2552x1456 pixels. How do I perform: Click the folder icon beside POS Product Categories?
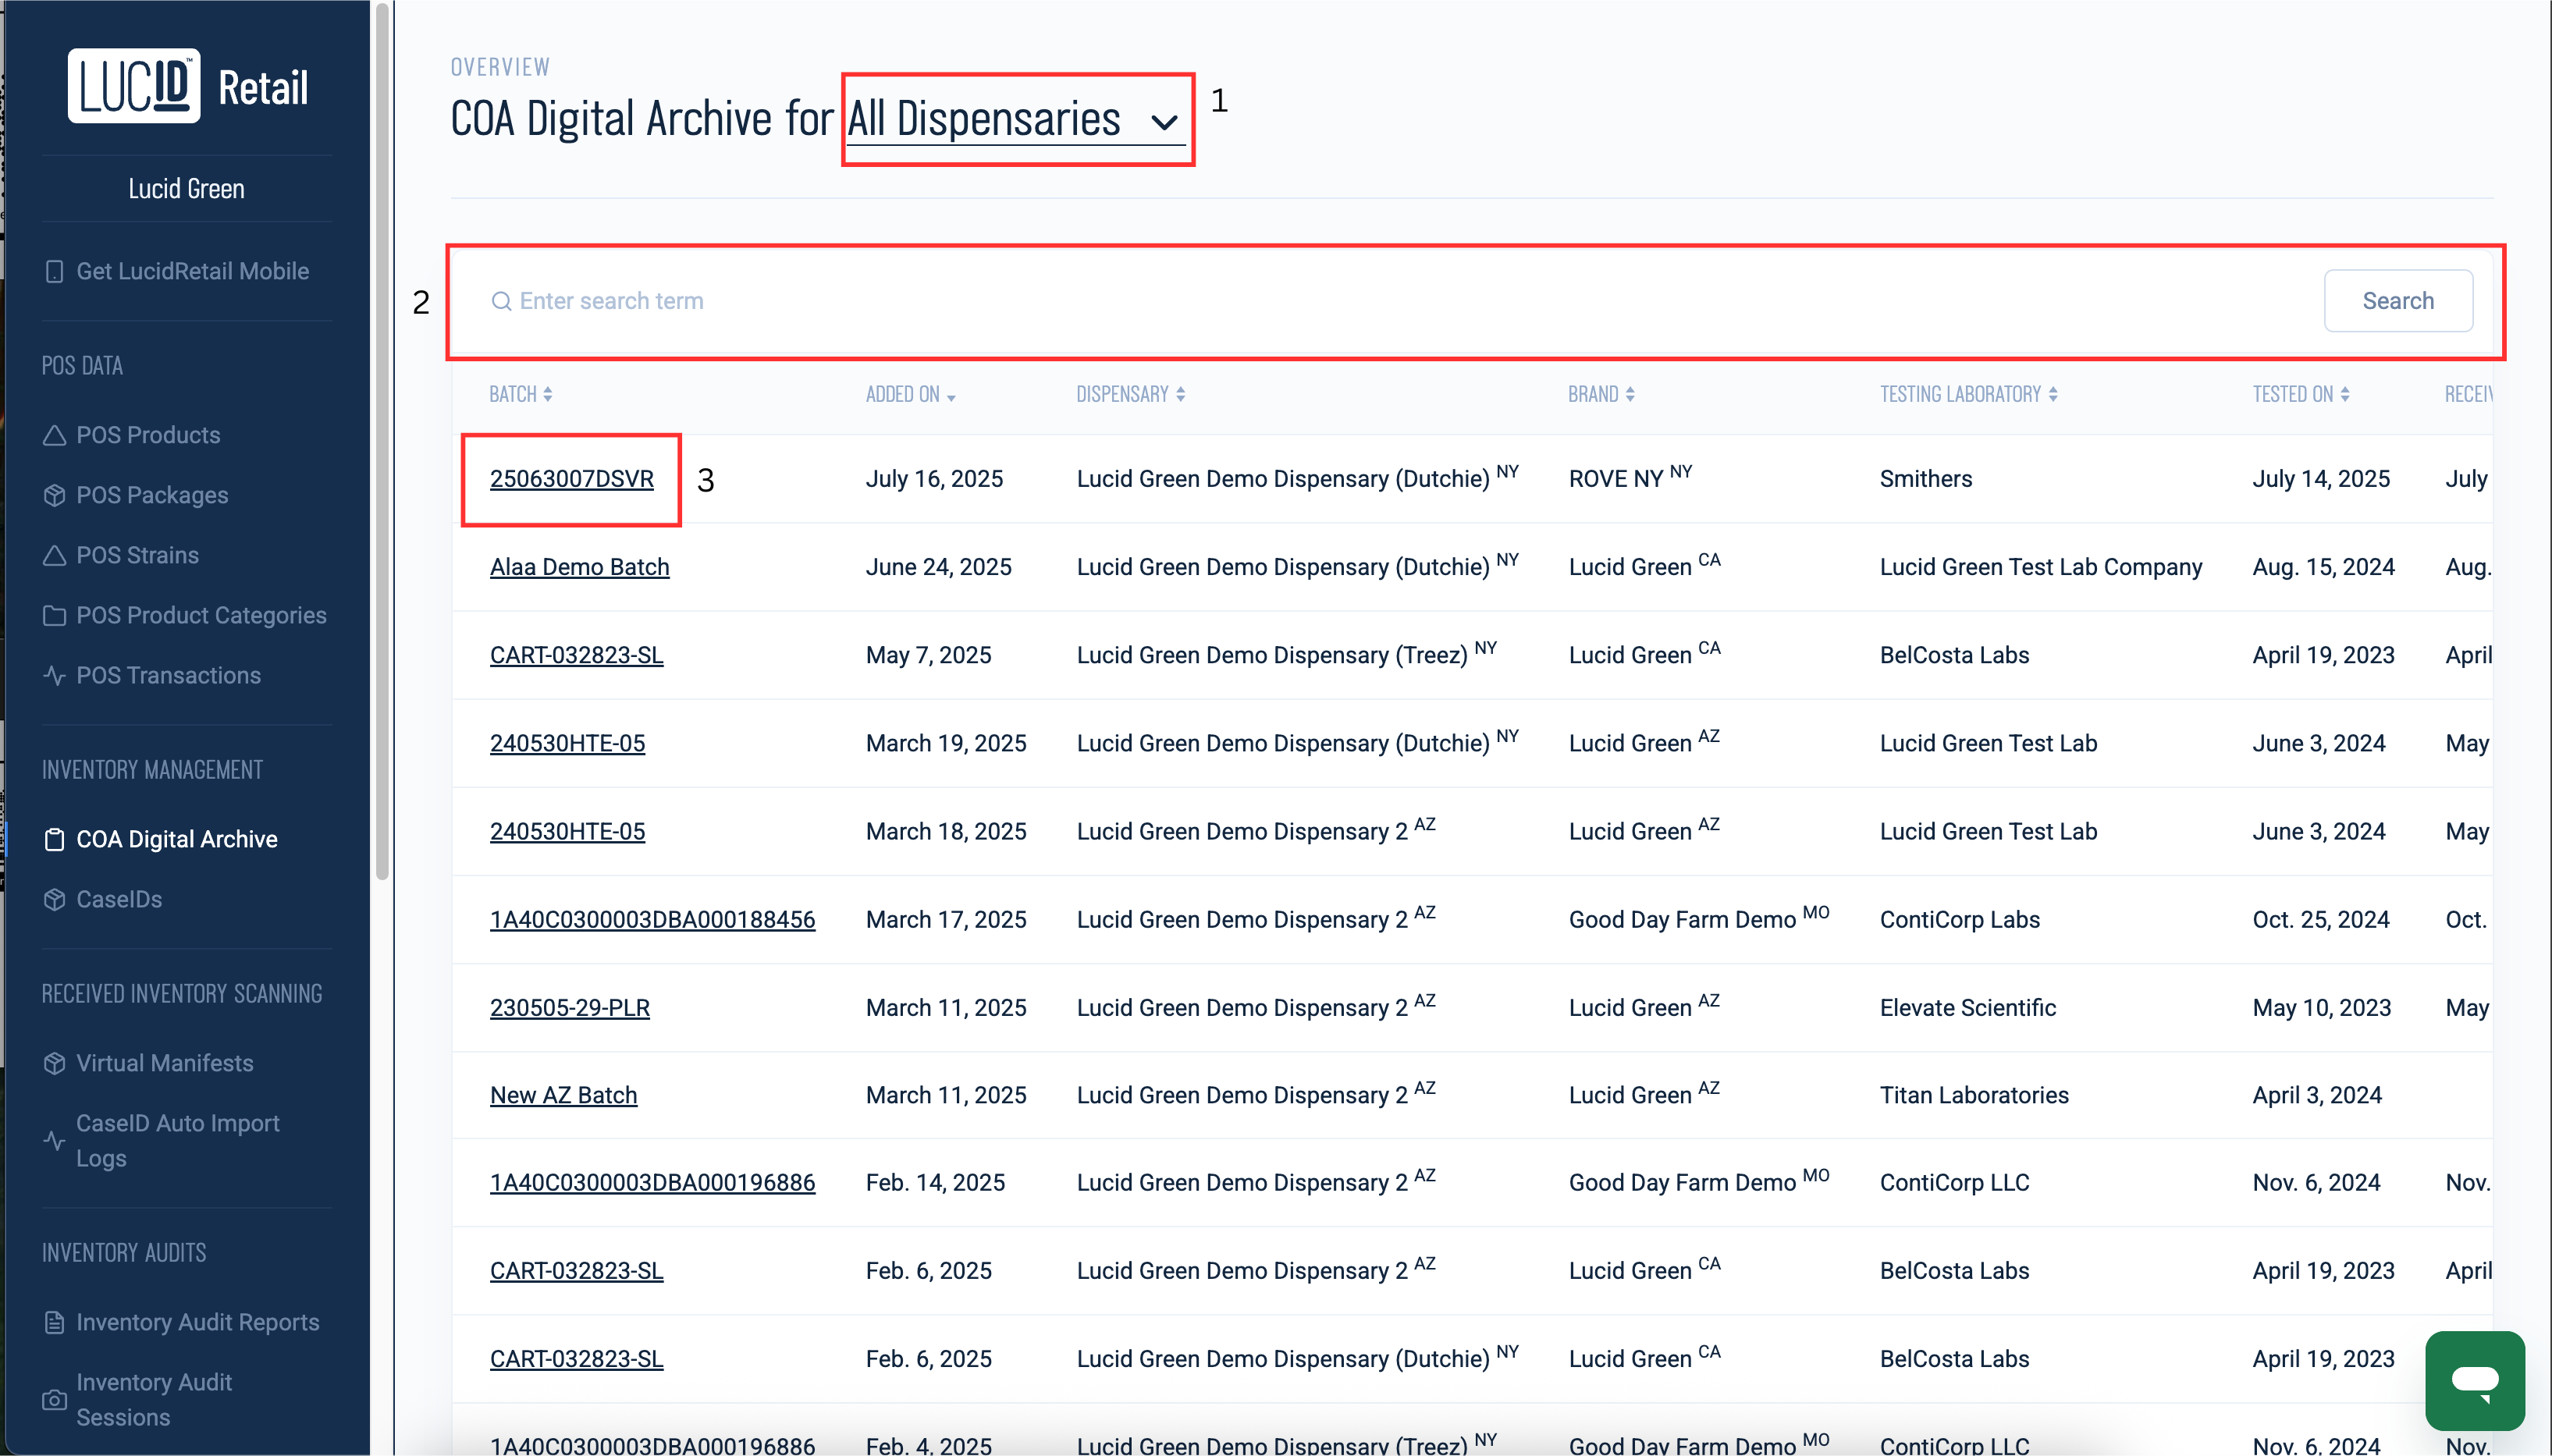point(55,615)
